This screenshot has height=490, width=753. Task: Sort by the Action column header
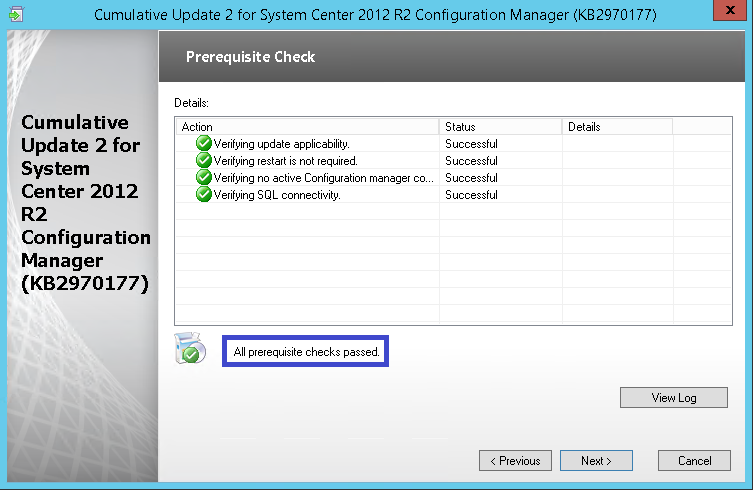(307, 127)
